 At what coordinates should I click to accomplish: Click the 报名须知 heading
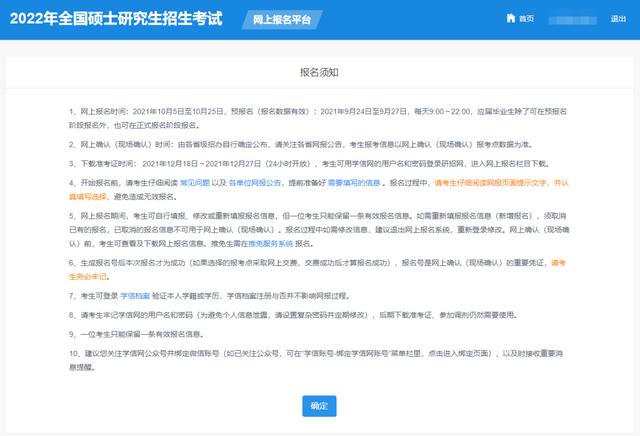point(319,72)
